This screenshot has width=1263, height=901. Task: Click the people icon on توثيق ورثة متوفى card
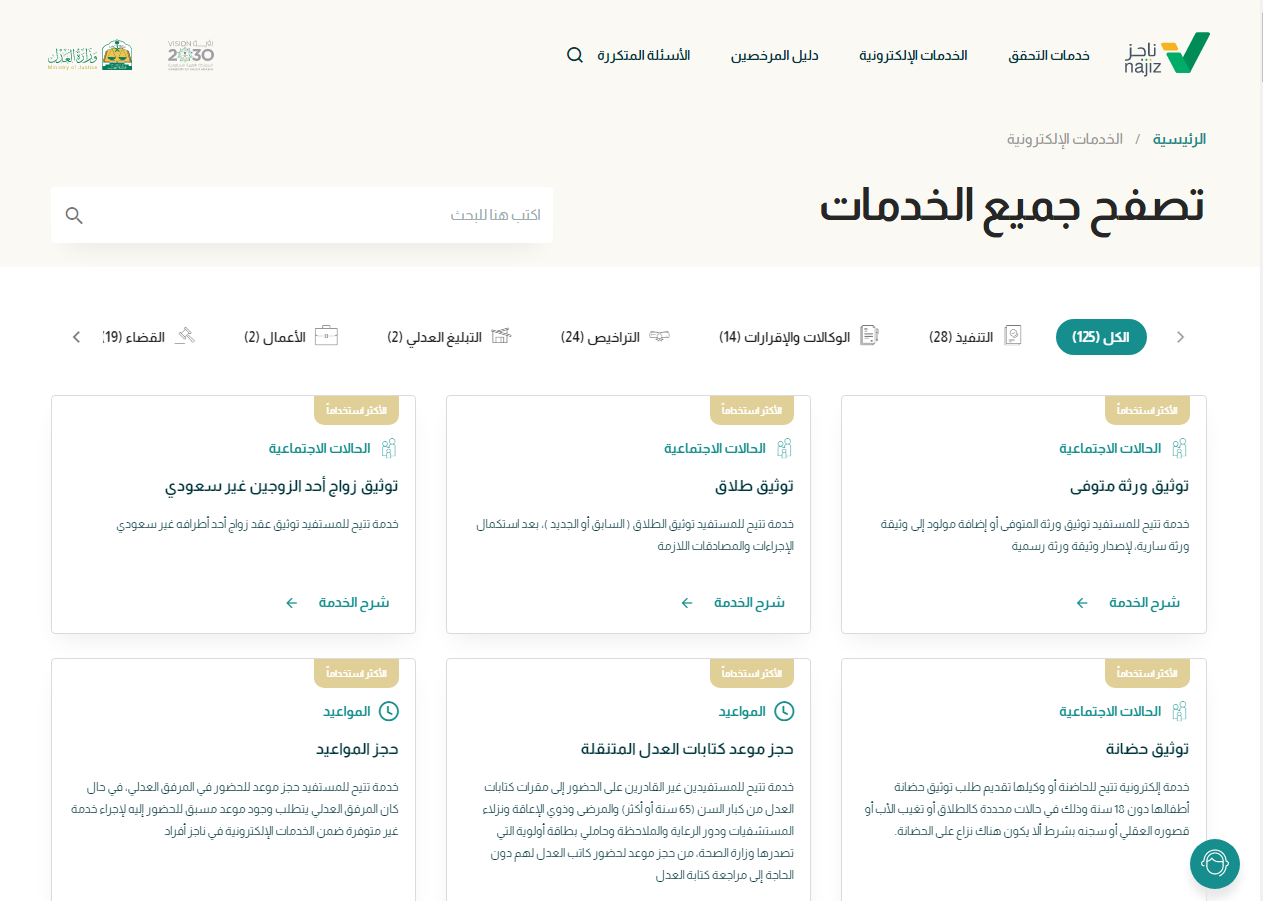(x=1180, y=448)
